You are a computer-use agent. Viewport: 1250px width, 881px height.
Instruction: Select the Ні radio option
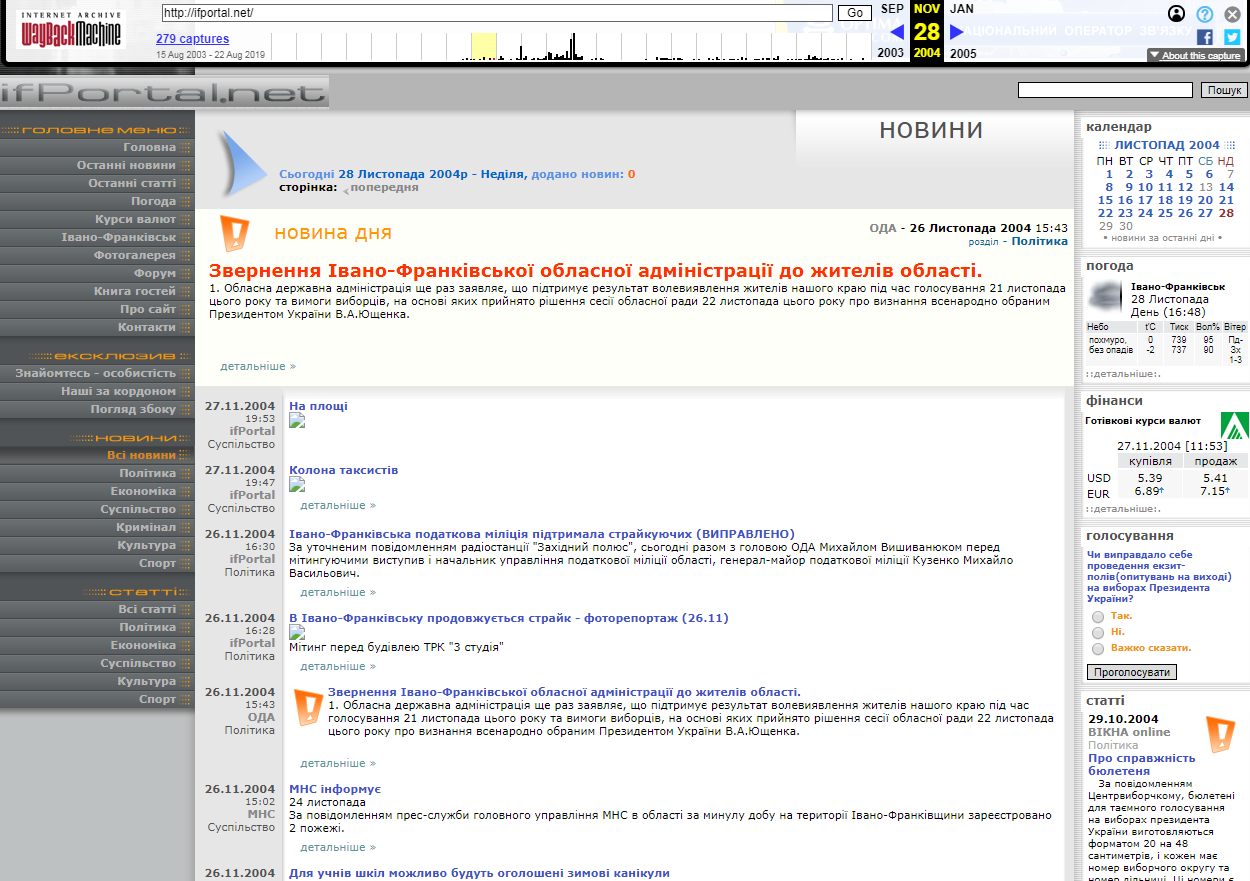click(1098, 633)
